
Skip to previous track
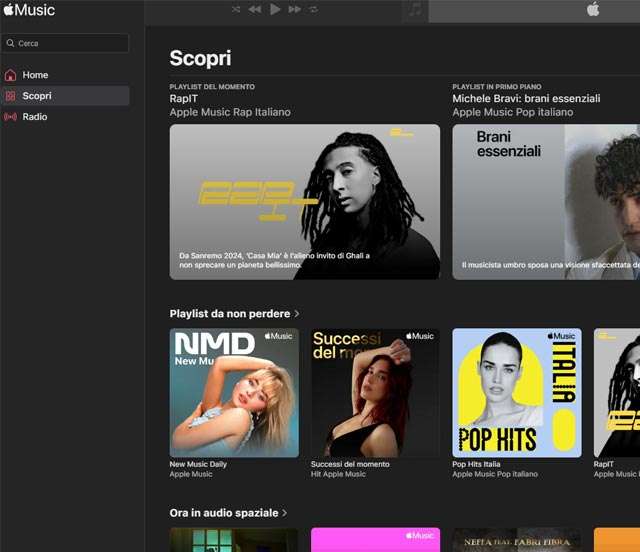tap(255, 9)
